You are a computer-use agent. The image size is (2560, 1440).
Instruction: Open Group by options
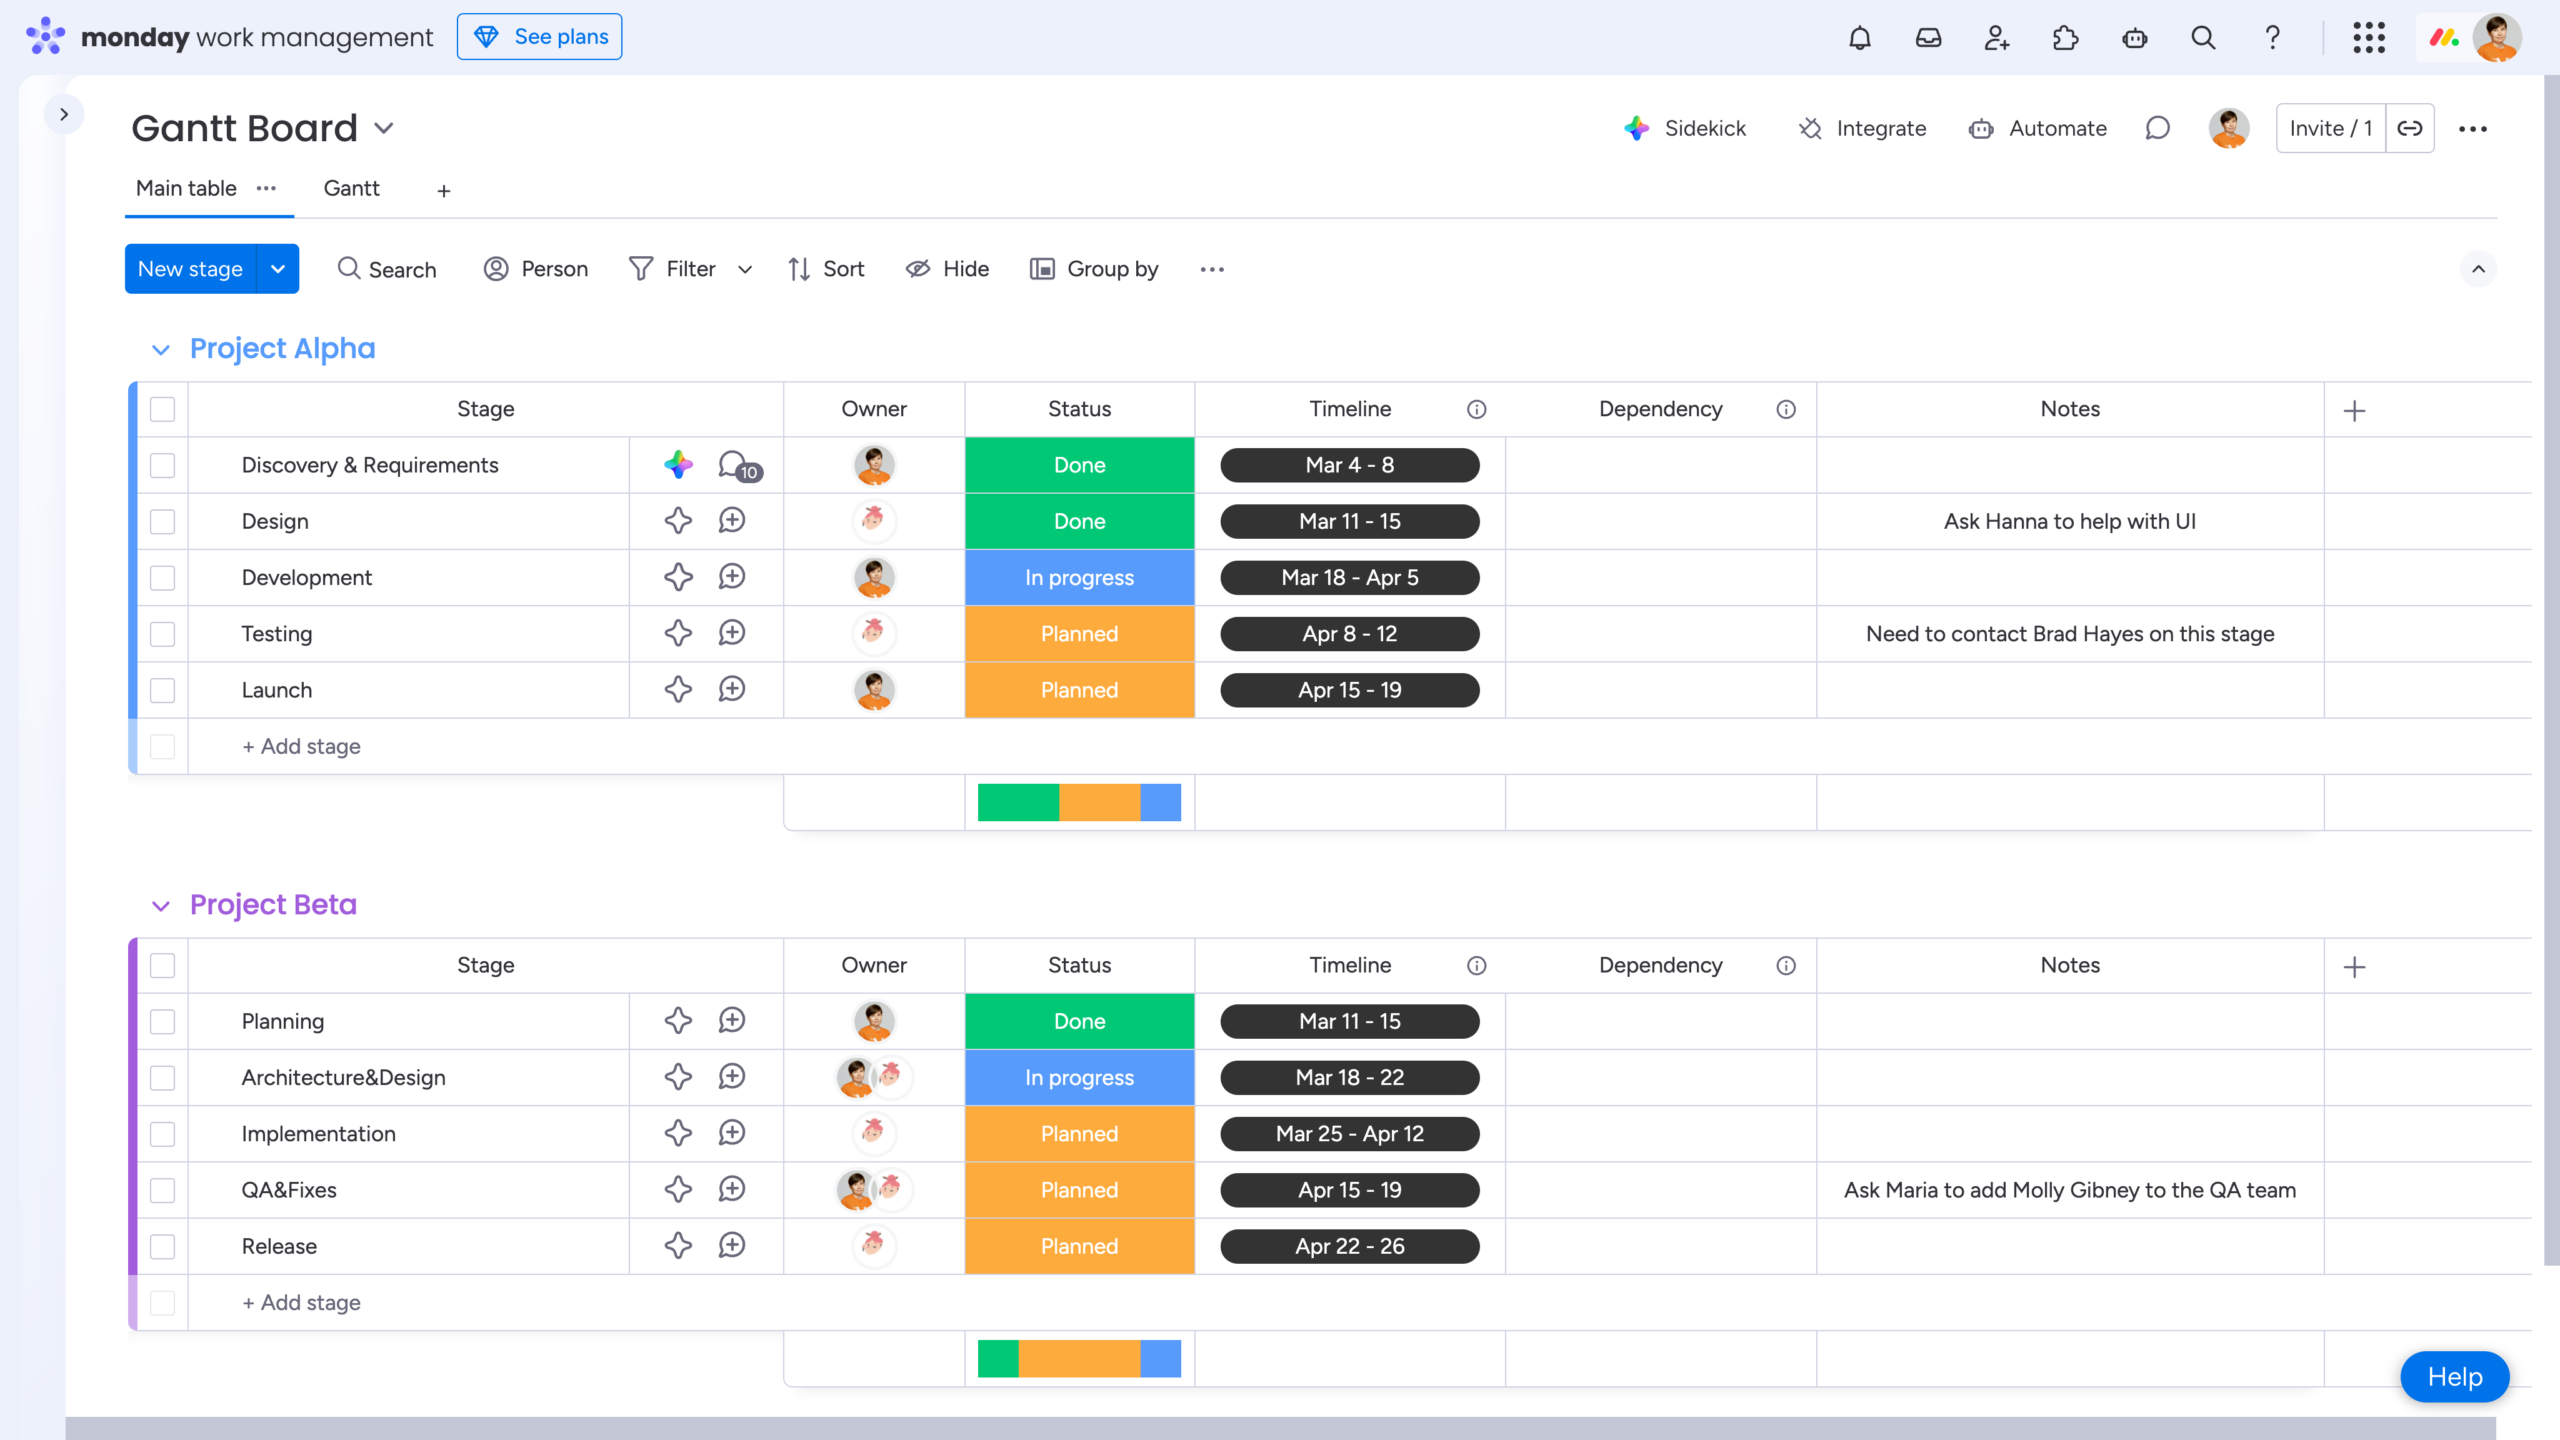[1093, 268]
